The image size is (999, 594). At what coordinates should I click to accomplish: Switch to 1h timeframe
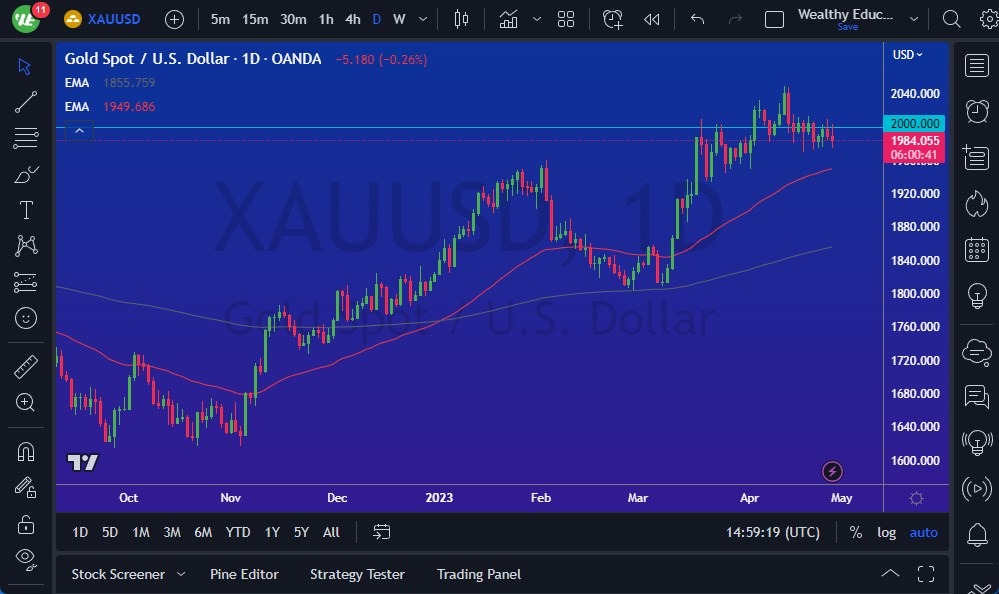coord(326,19)
